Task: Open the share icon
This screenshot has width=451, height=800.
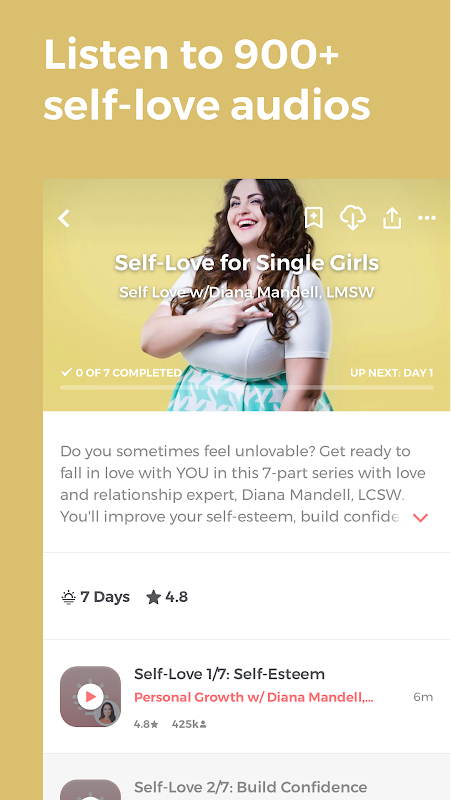Action: click(392, 218)
